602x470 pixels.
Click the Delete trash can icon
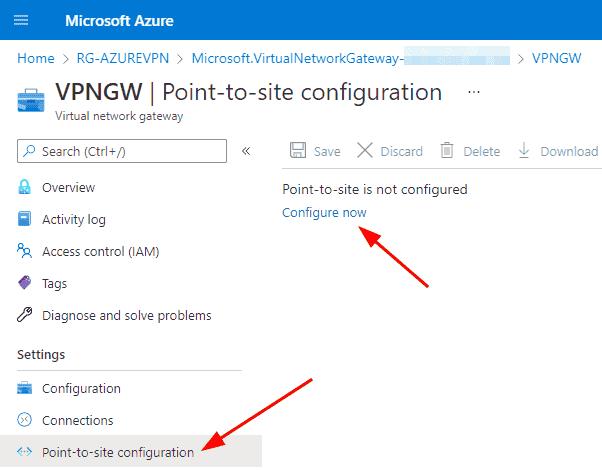pos(447,150)
